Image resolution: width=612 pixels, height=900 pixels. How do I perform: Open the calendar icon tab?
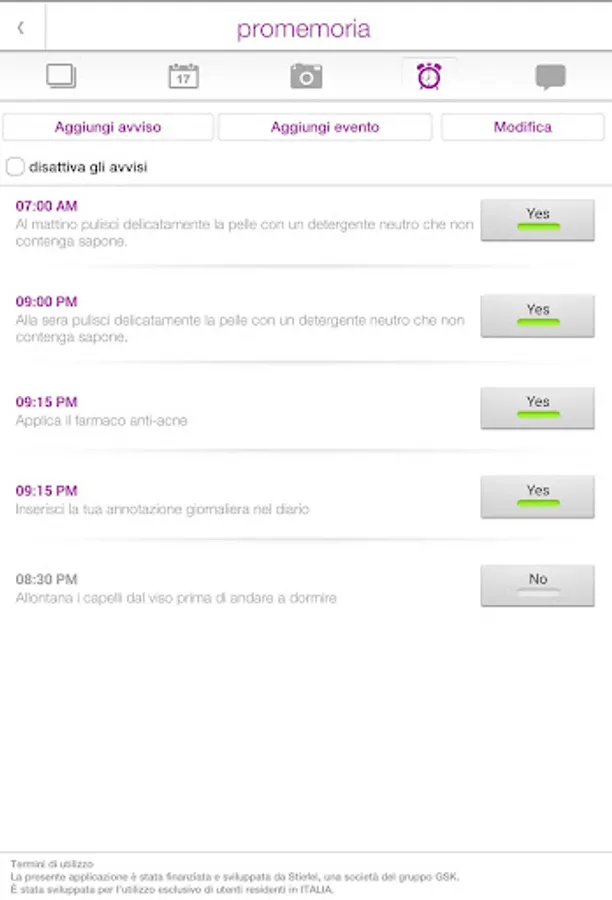coord(184,76)
